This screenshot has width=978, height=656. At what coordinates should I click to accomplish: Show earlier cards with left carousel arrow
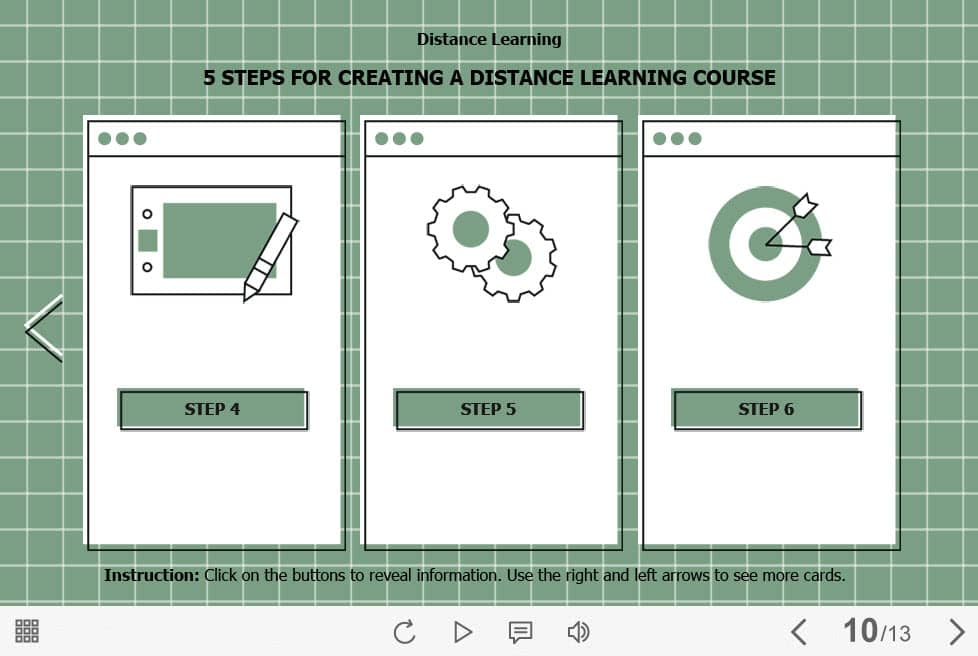(x=44, y=328)
